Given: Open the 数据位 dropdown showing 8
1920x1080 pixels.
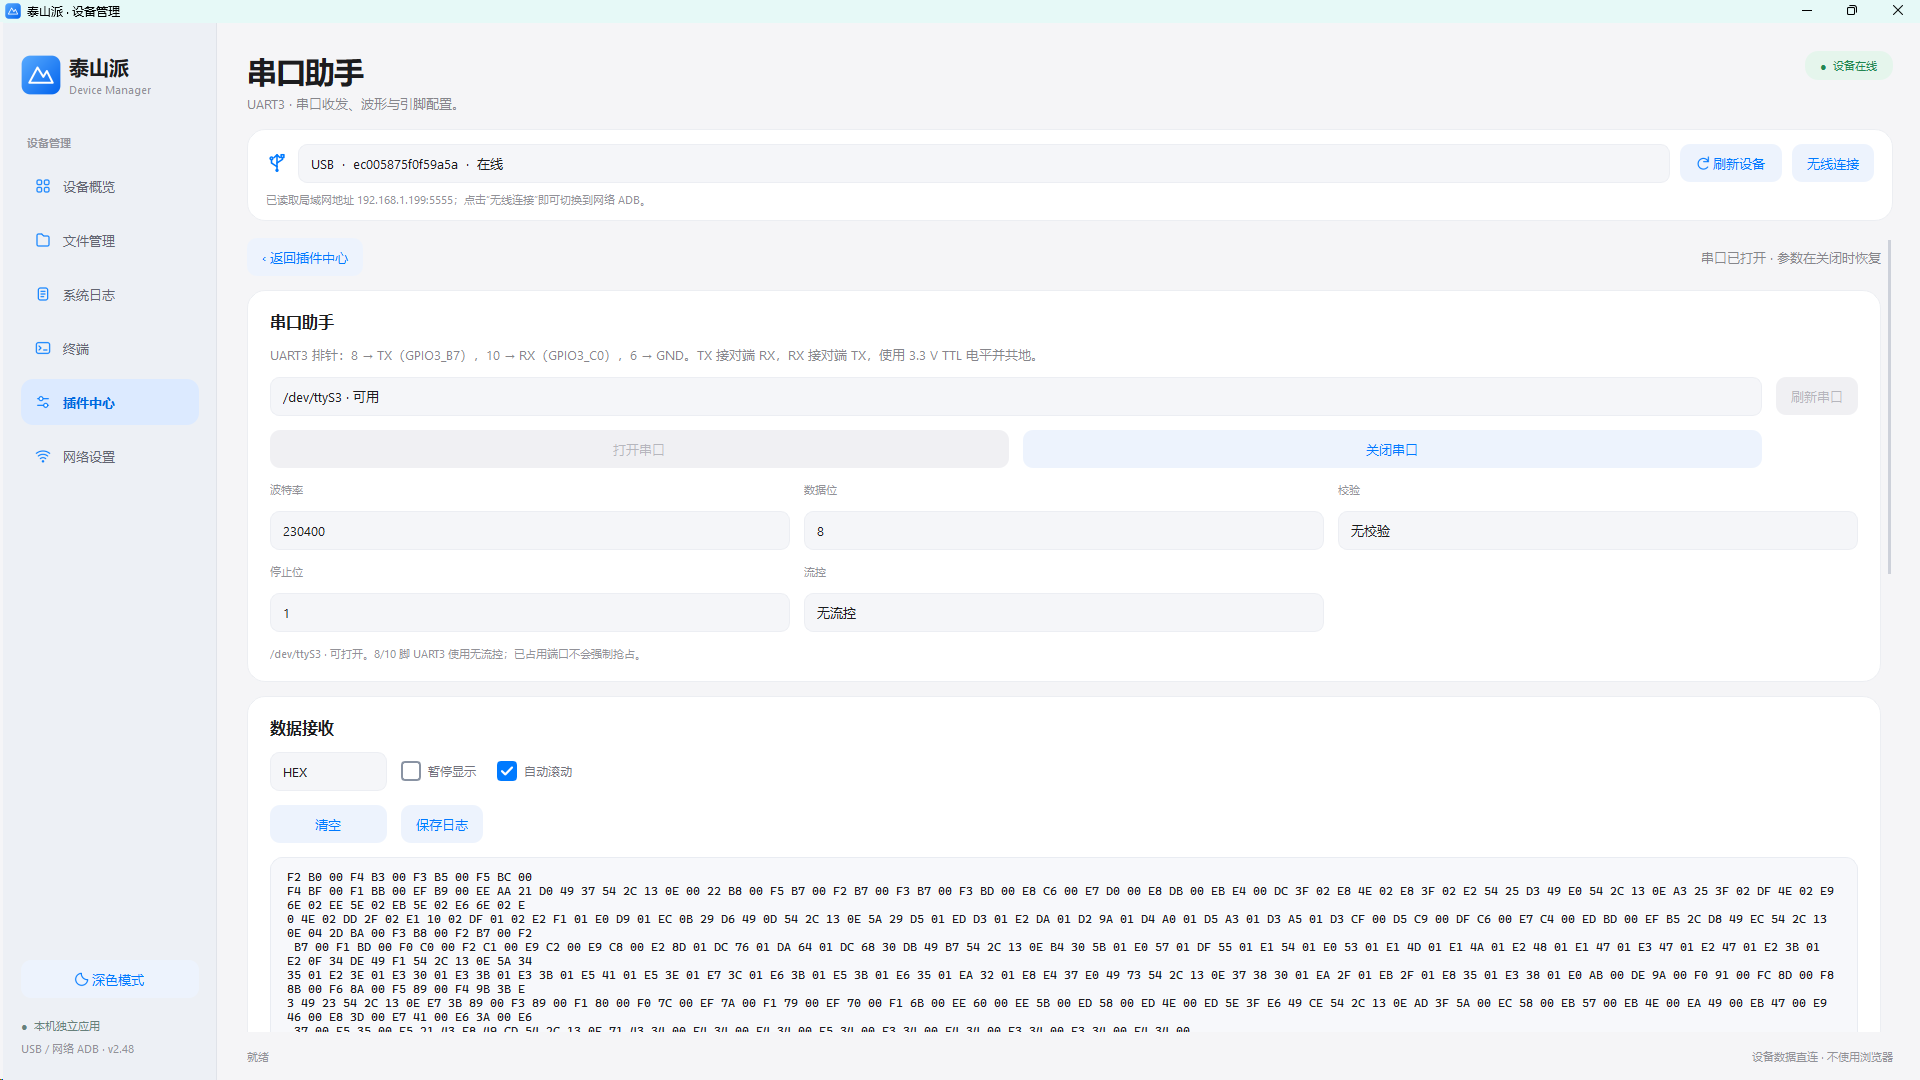Looking at the screenshot, I should (x=1063, y=531).
